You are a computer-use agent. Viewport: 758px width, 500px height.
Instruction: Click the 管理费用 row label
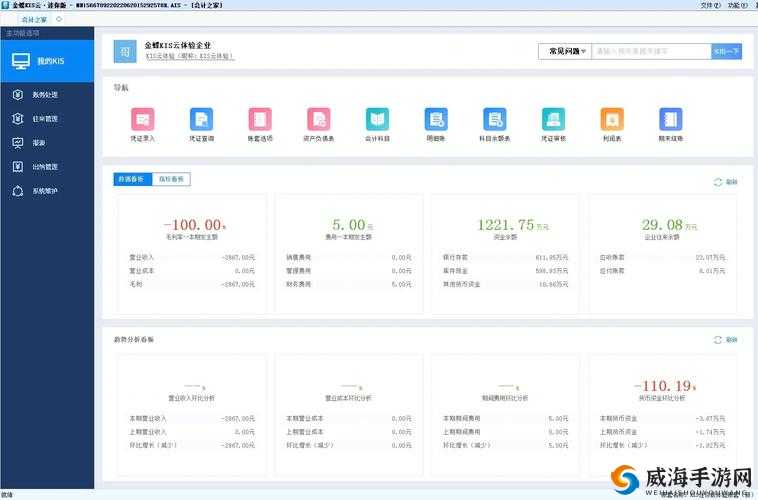(x=298, y=271)
